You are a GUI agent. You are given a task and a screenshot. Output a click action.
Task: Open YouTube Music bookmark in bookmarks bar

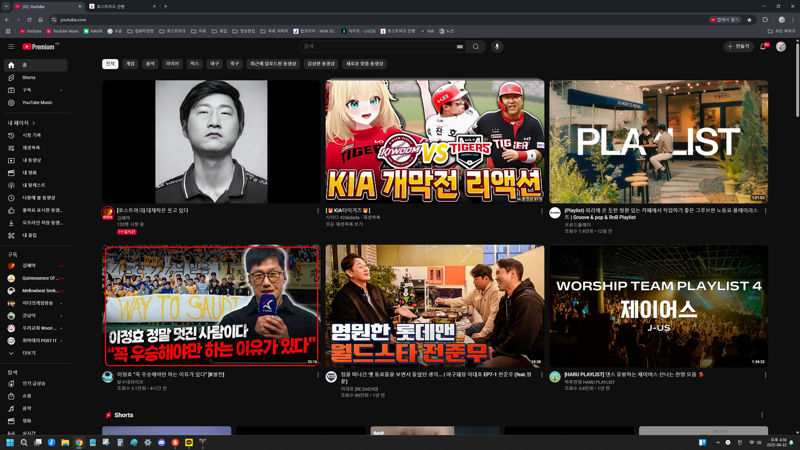pos(63,31)
